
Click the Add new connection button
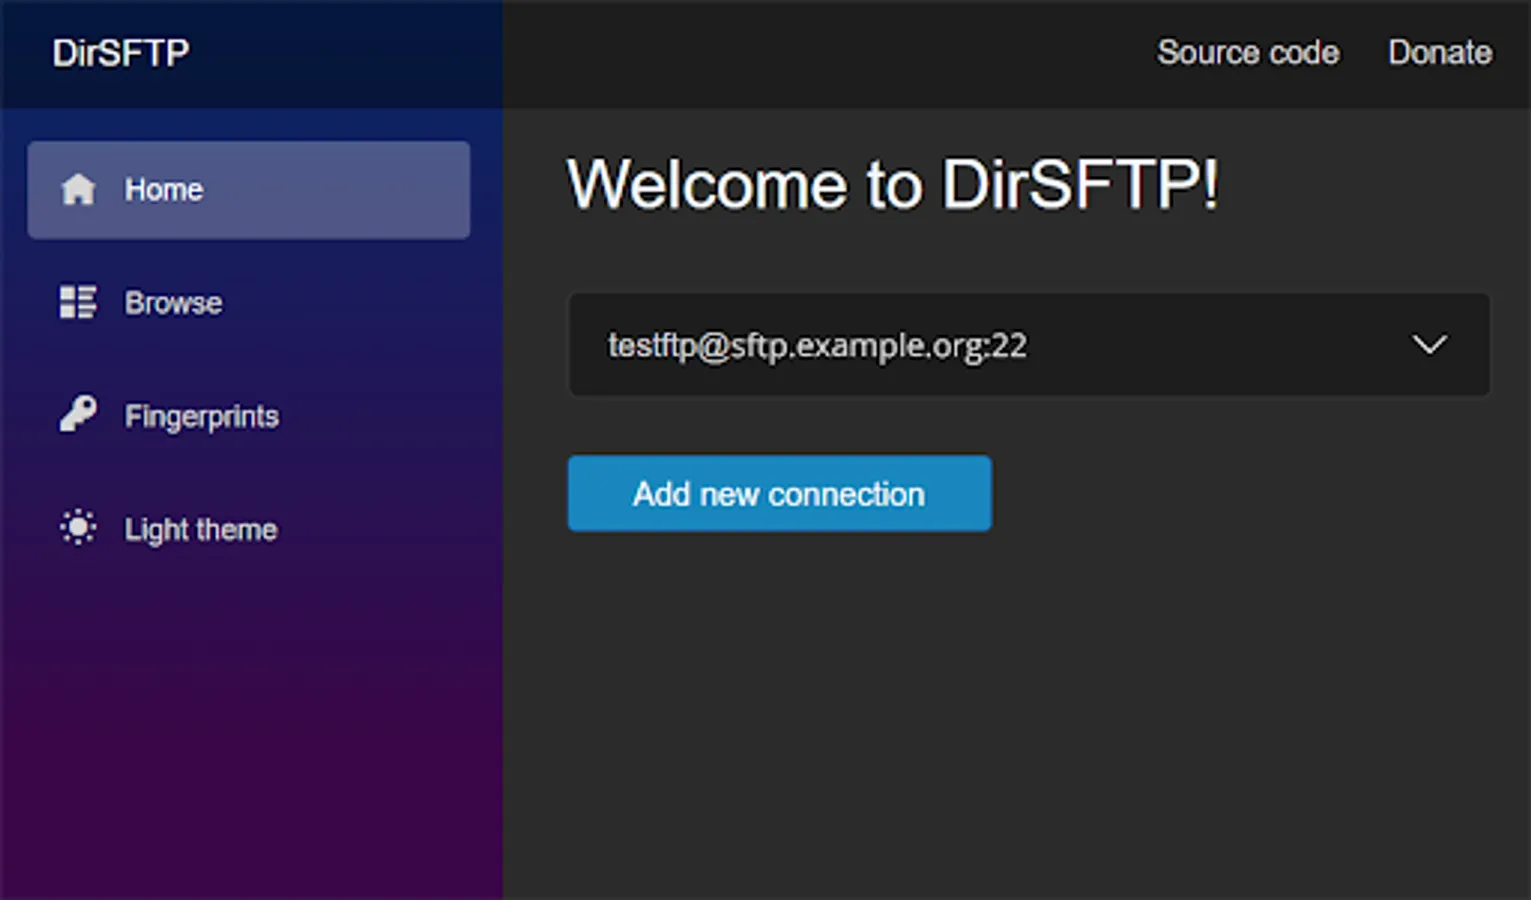pyautogui.click(x=778, y=493)
